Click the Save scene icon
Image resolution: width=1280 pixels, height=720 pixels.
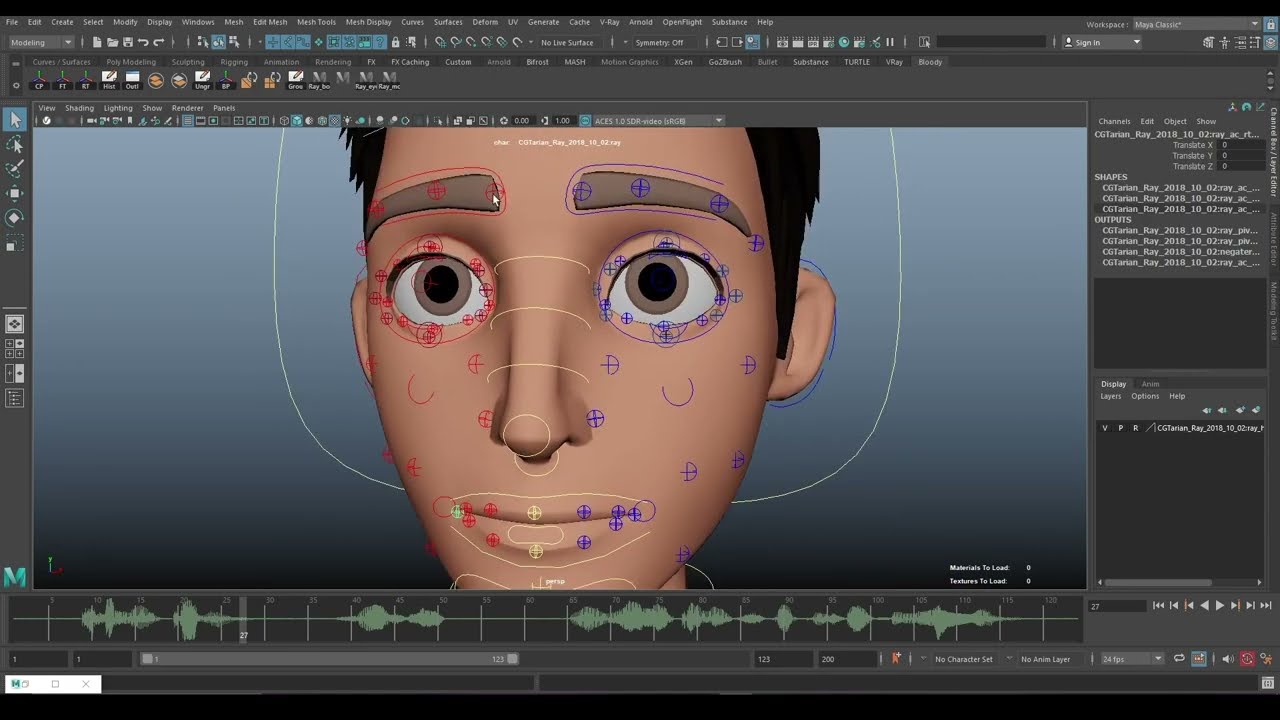[x=127, y=42]
